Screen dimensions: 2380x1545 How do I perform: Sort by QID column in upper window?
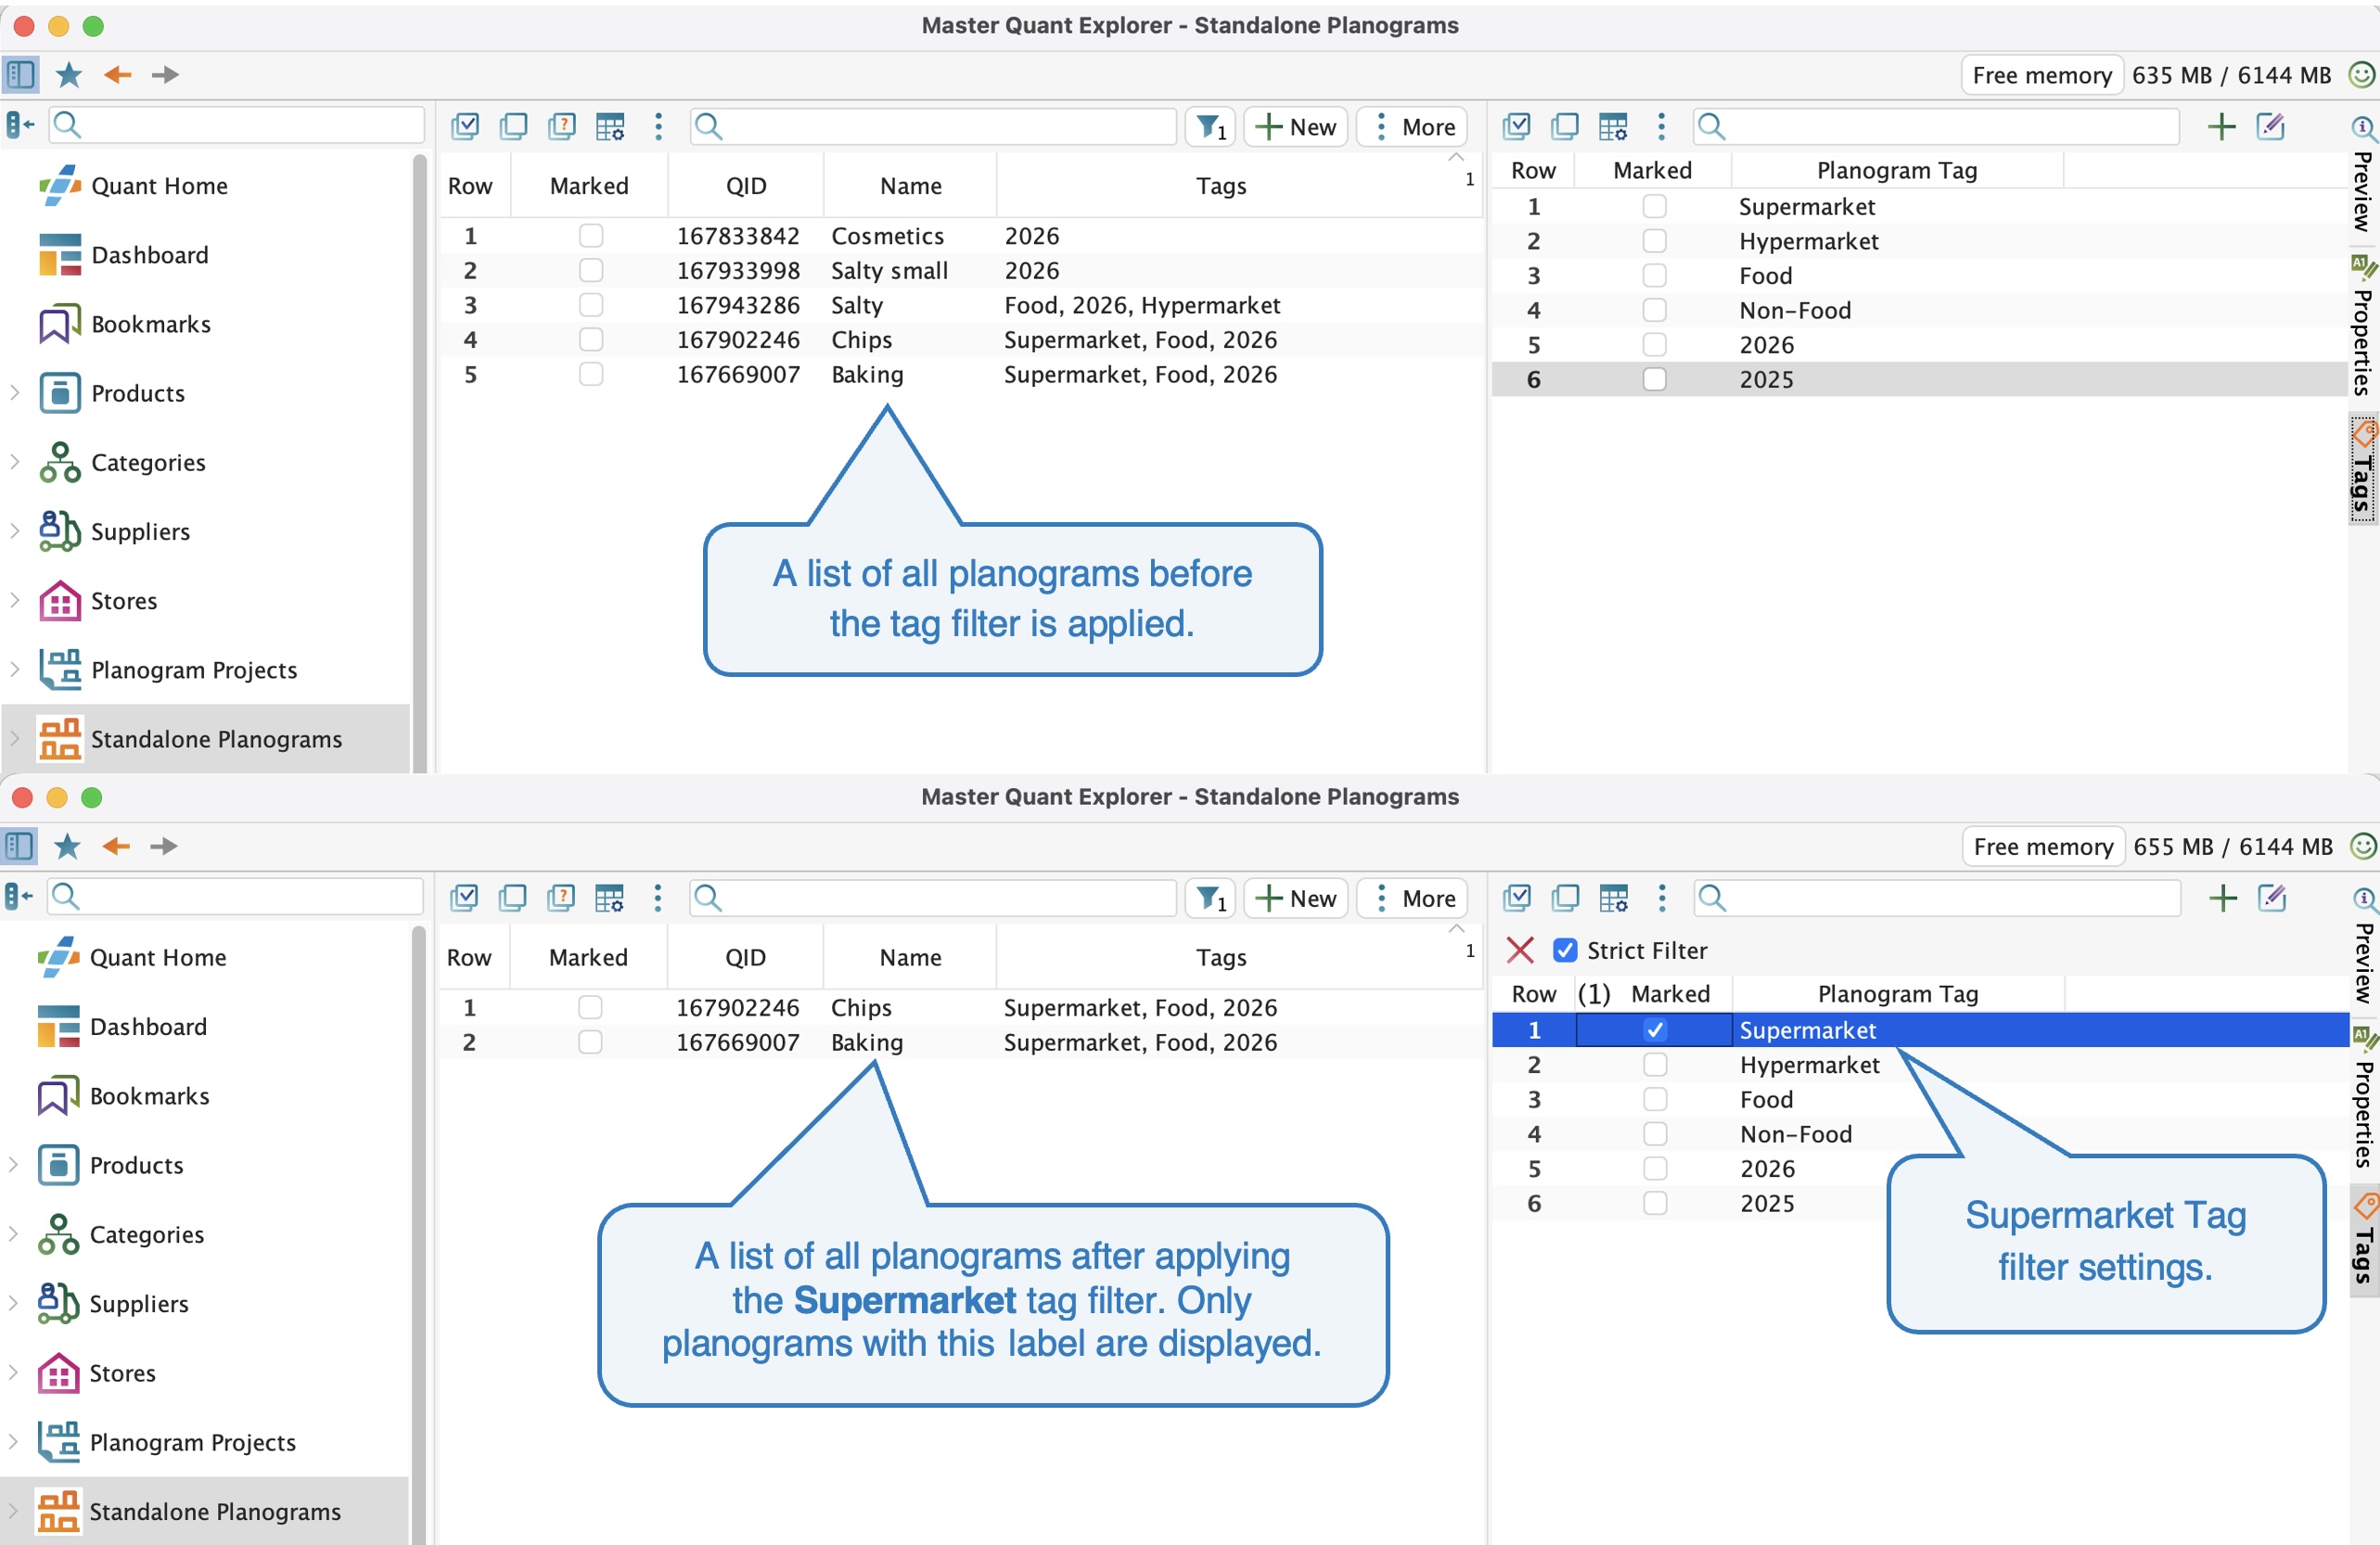click(746, 186)
